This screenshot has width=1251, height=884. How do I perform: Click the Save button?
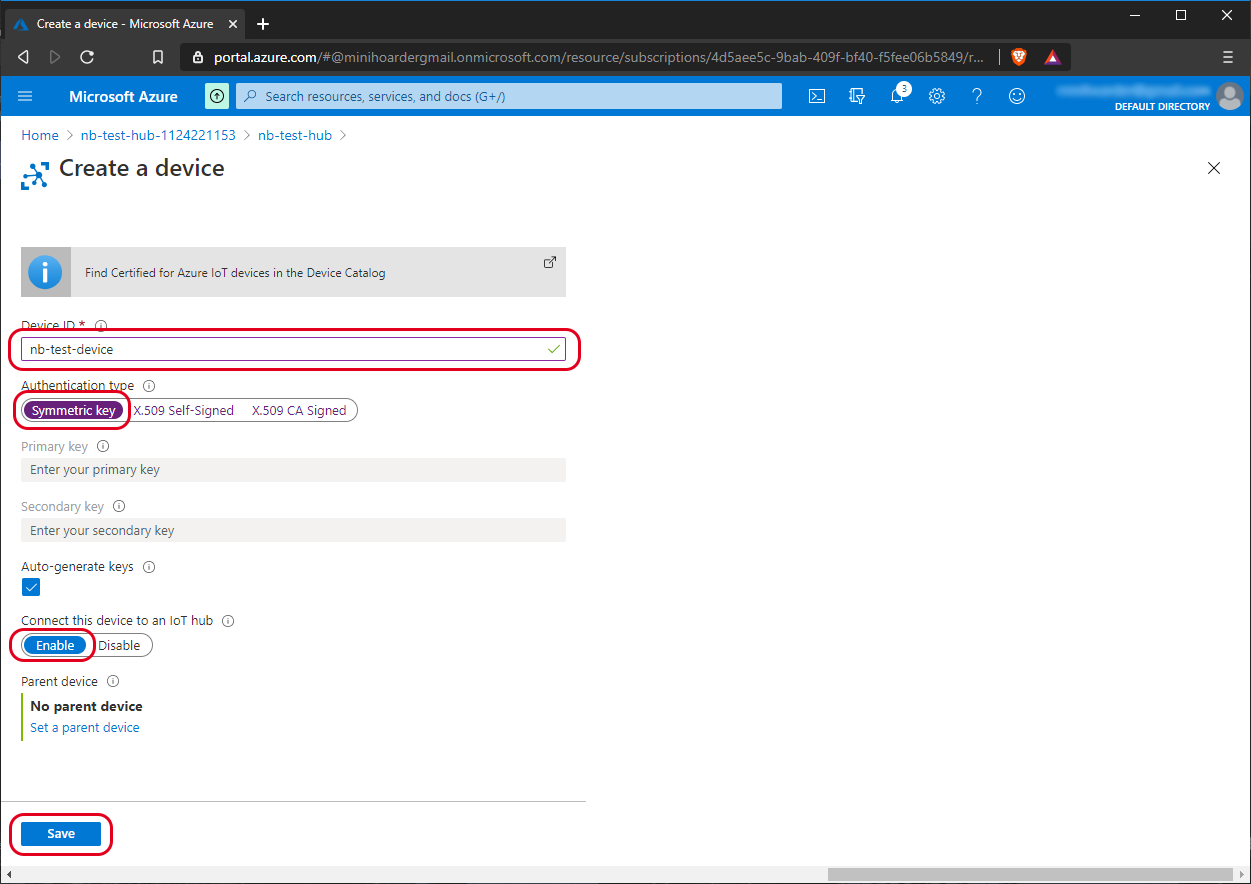click(61, 834)
